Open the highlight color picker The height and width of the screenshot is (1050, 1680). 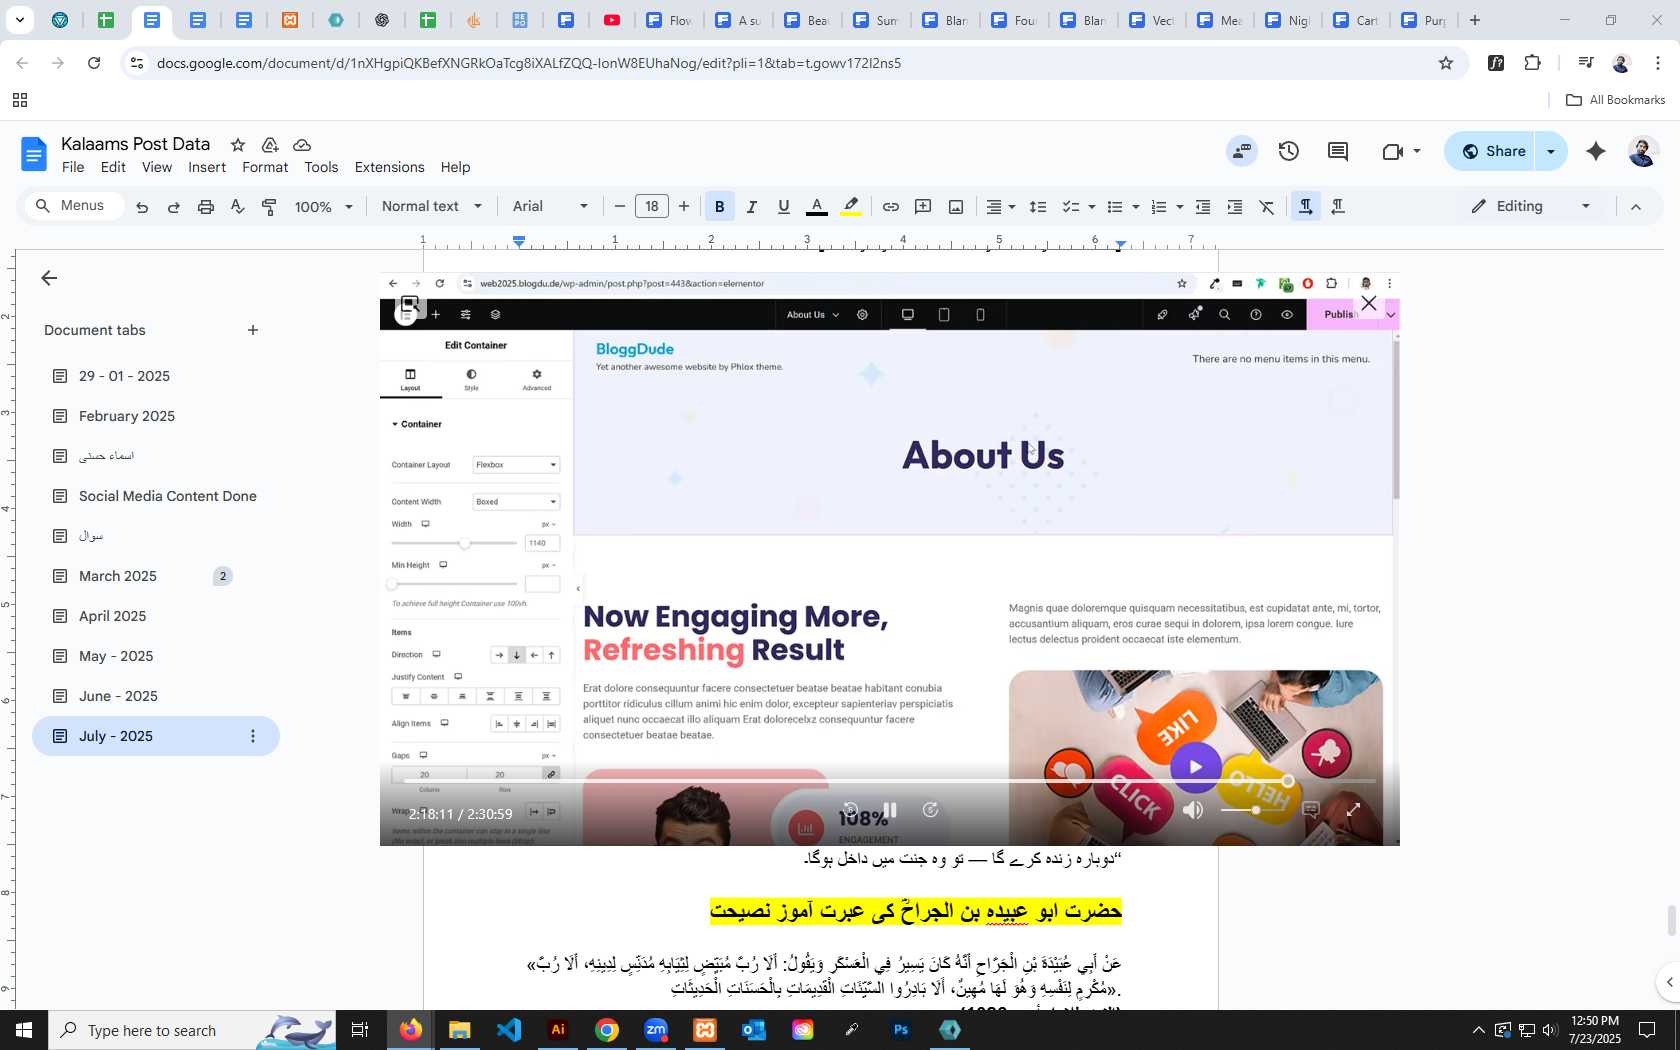pyautogui.click(x=851, y=207)
